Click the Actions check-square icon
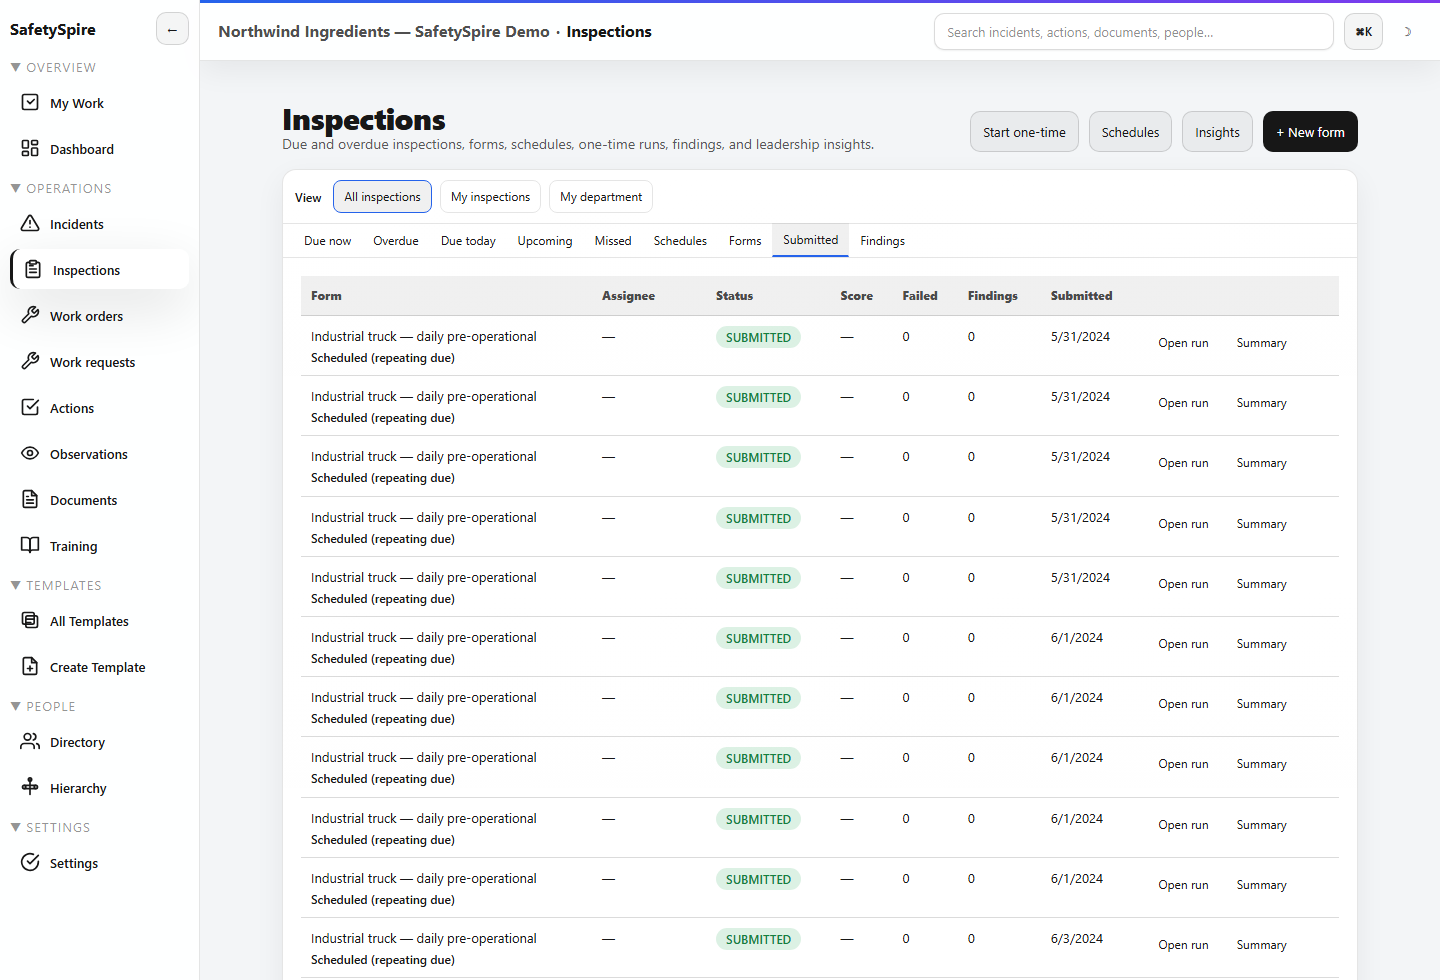This screenshot has height=980, width=1440. point(30,407)
